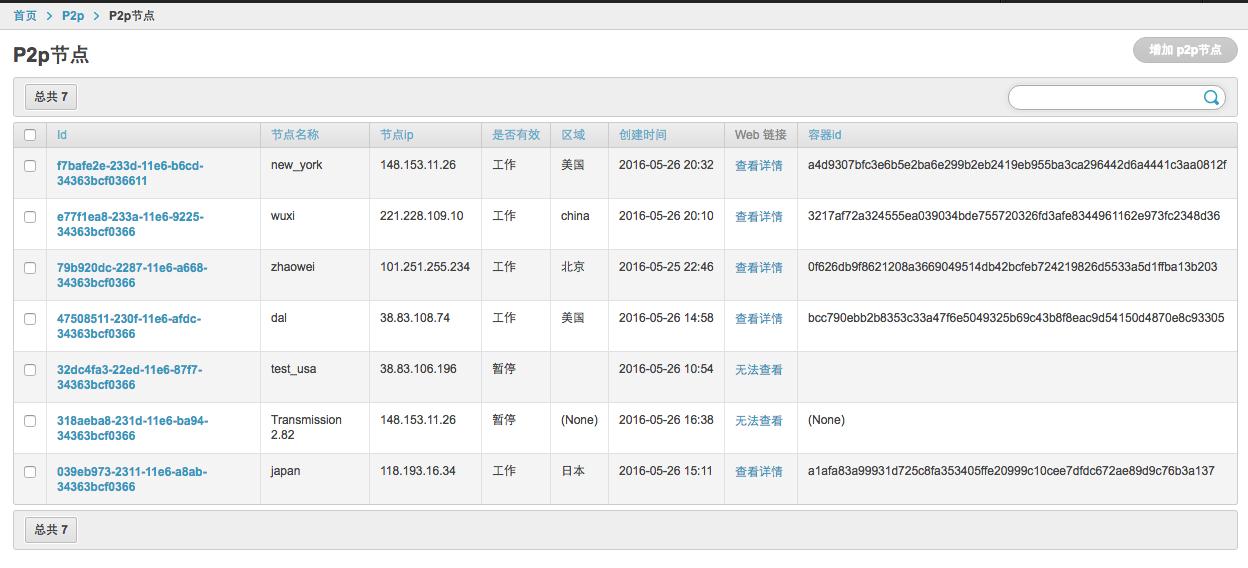Click IP address 118.193.16.34
The width and height of the screenshot is (1248, 568).
(x=418, y=471)
